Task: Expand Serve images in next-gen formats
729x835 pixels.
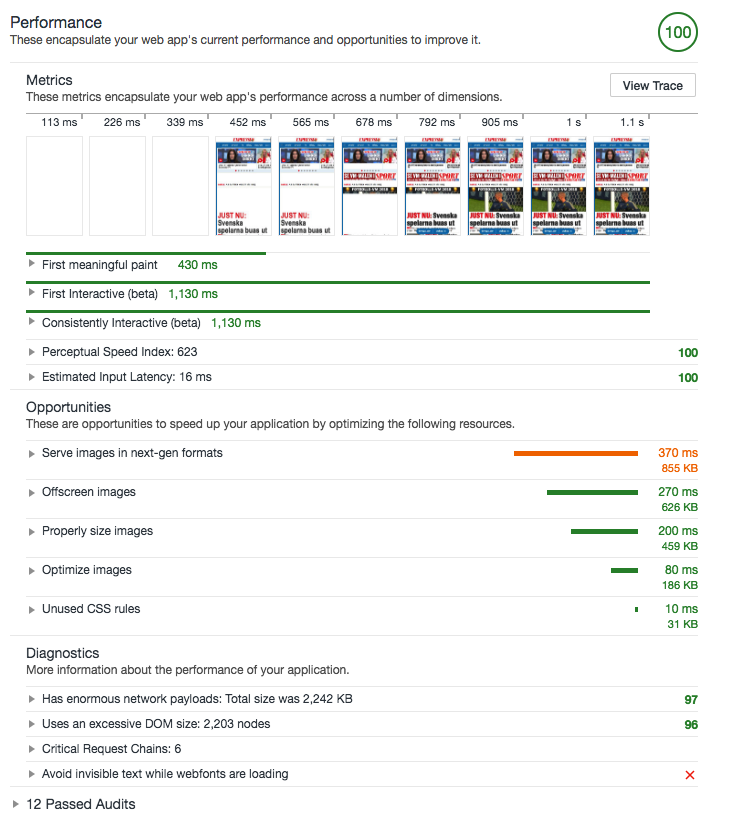Action: [x=132, y=453]
